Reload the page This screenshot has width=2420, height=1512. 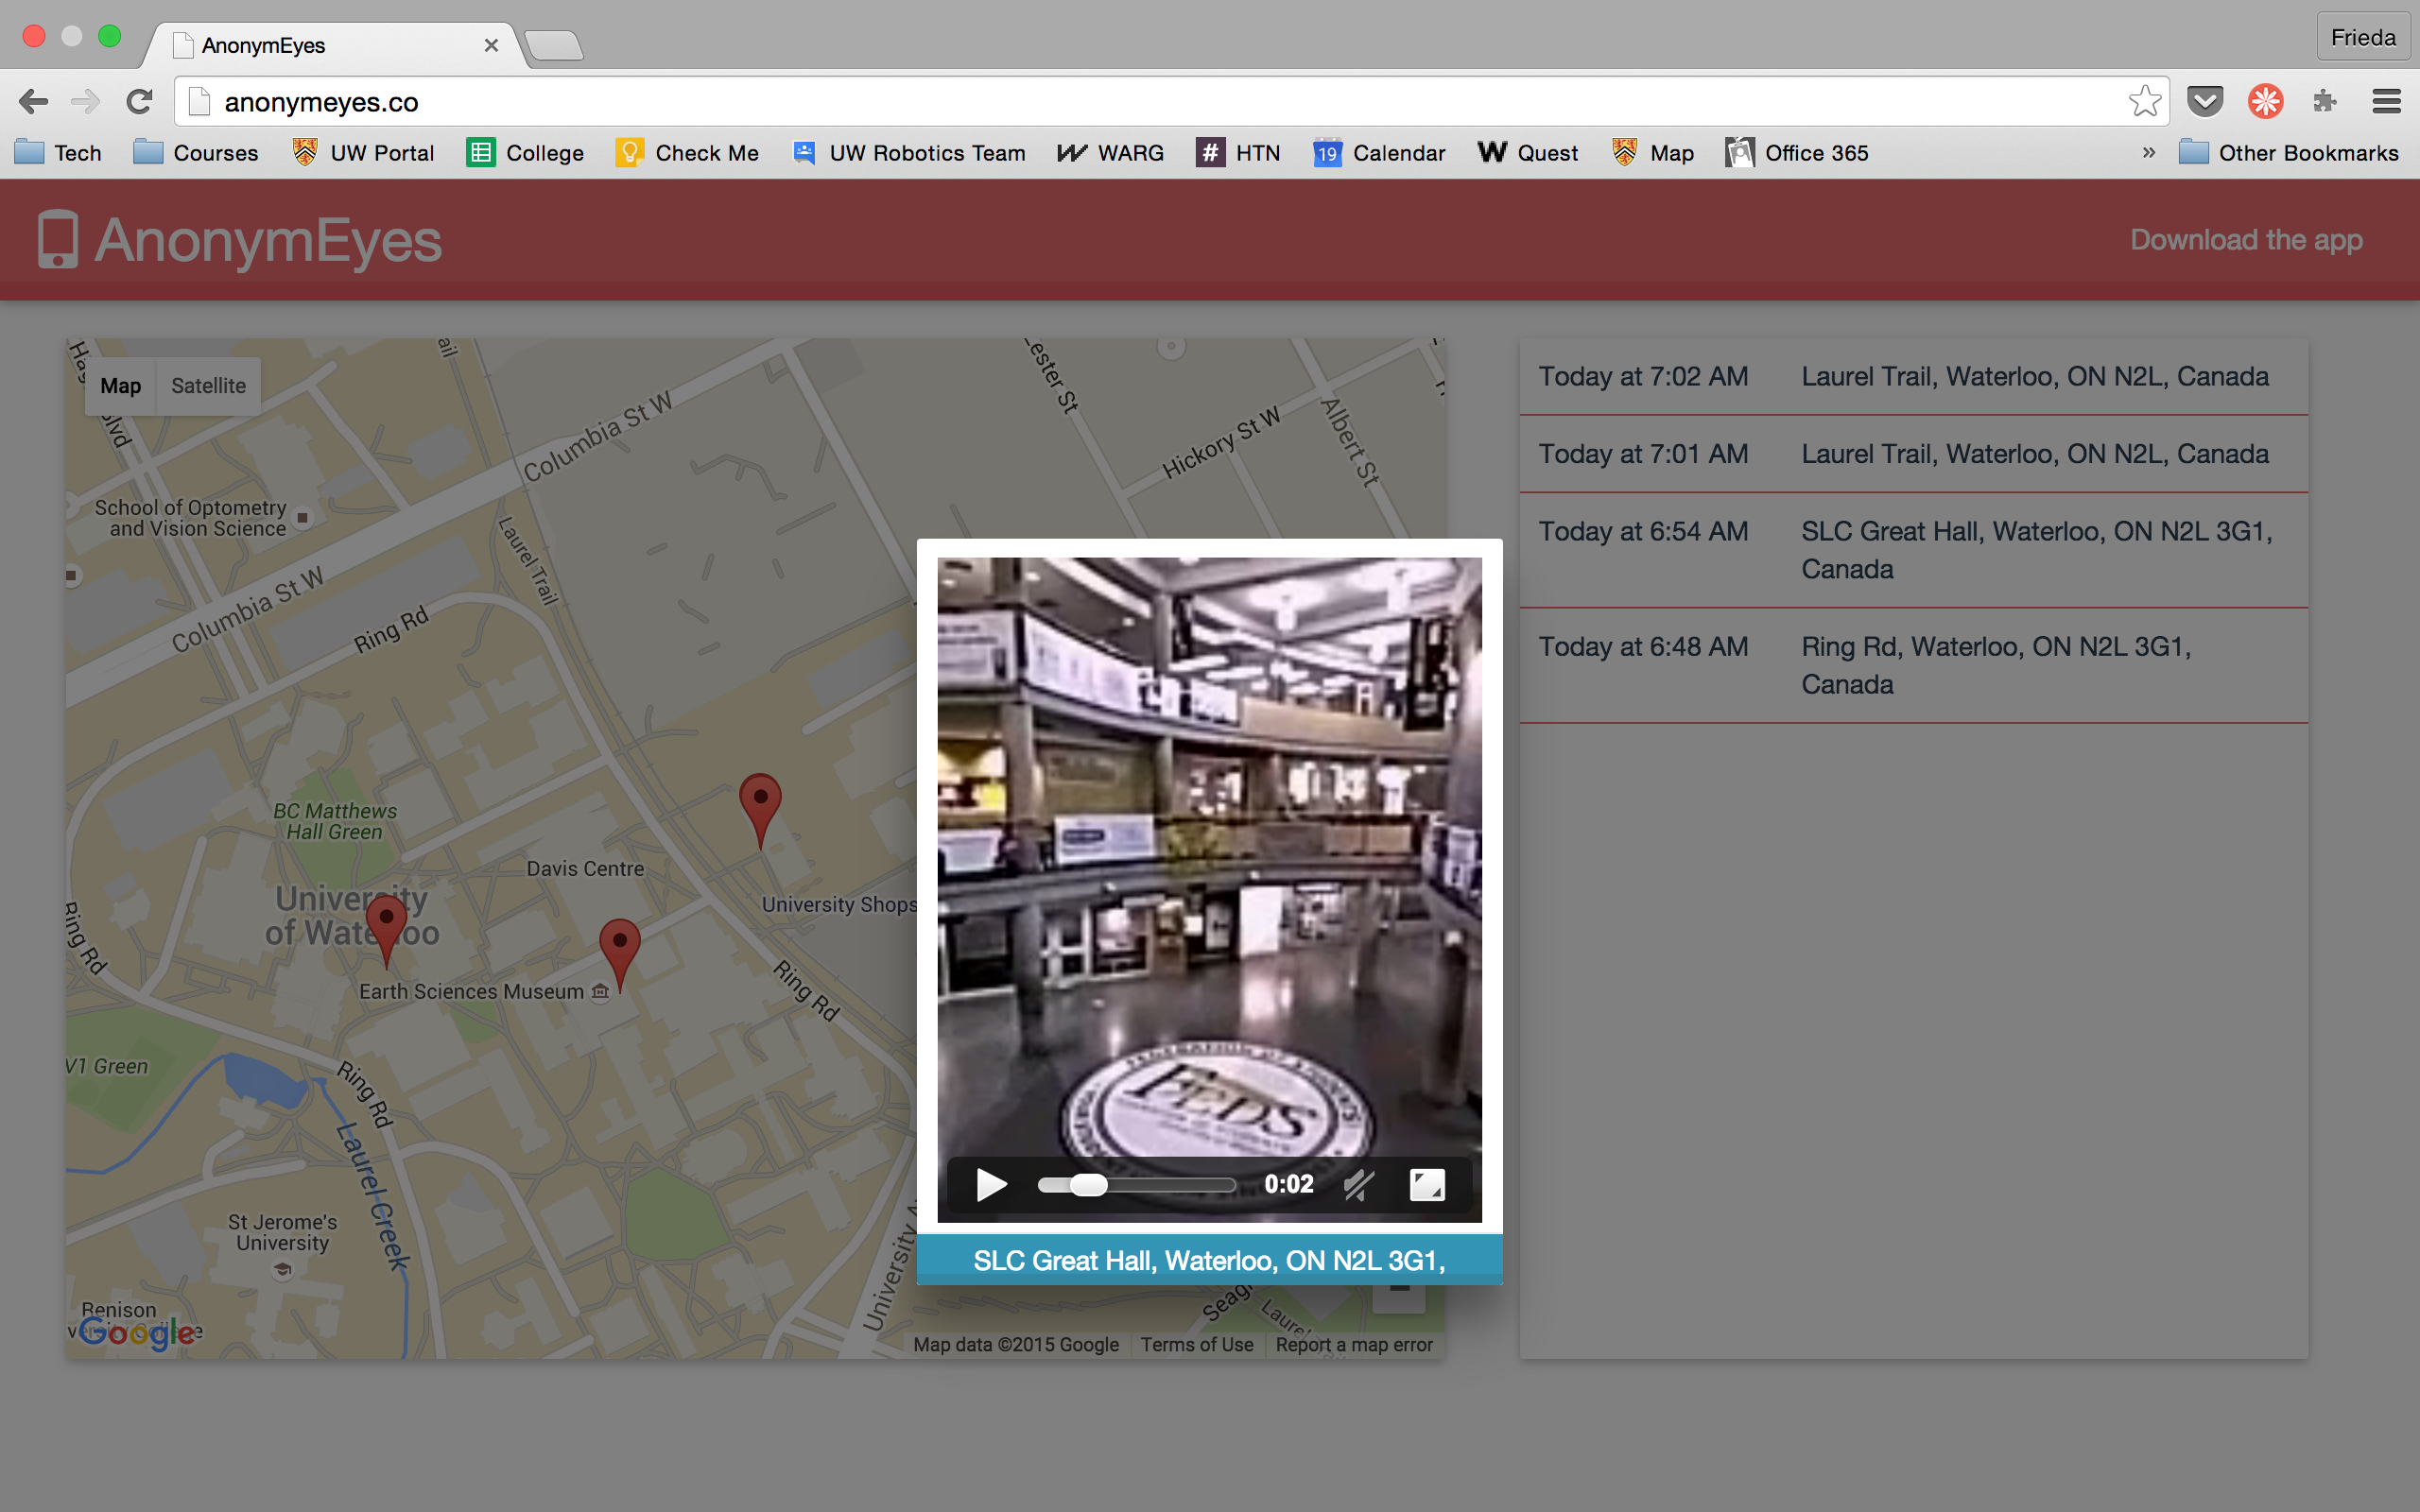pyautogui.click(x=139, y=101)
